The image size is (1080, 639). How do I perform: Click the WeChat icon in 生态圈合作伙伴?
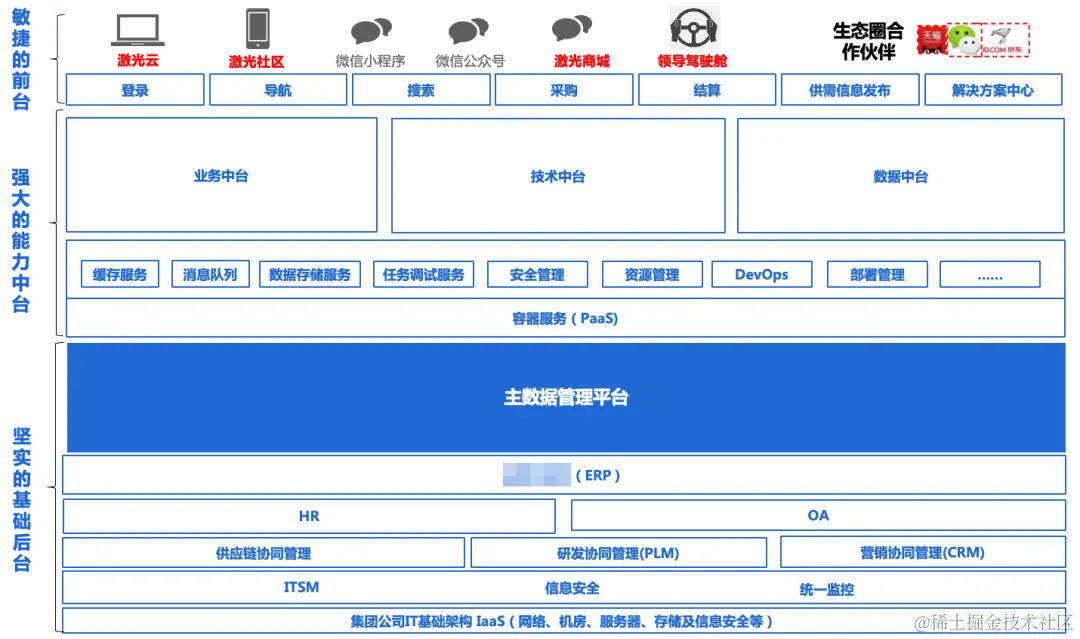click(962, 39)
